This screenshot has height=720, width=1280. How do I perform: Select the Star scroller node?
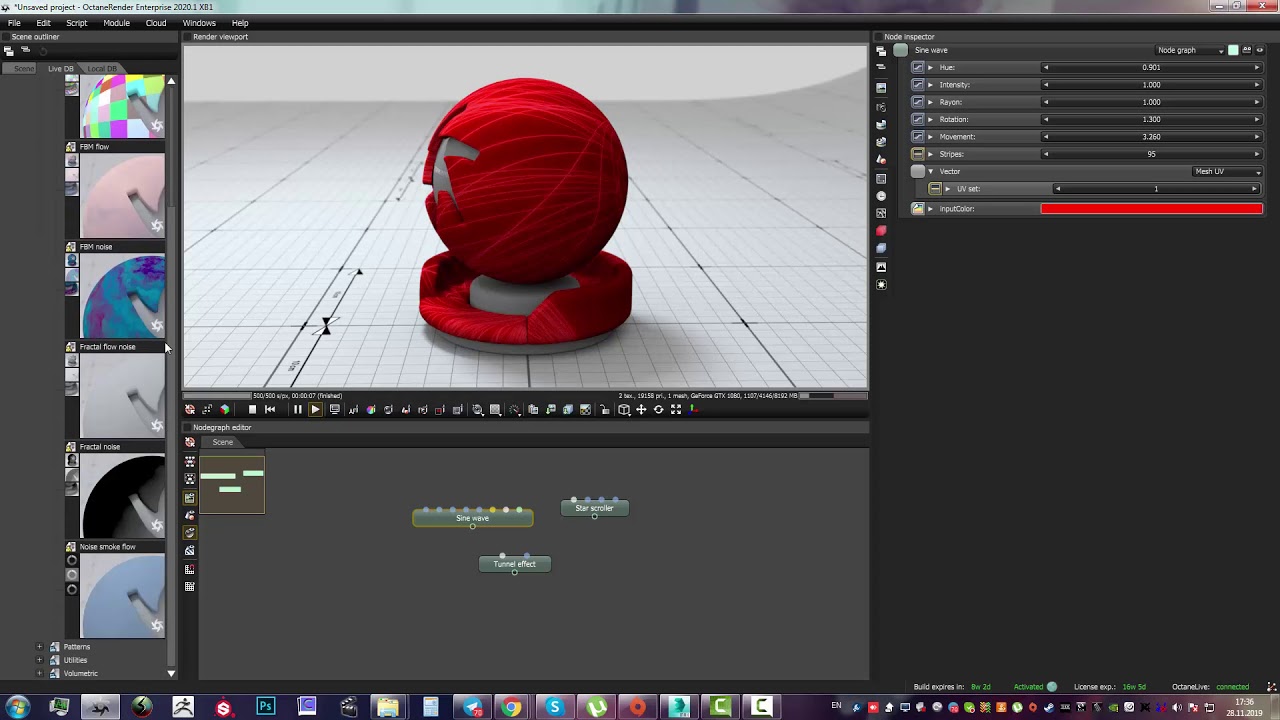[x=594, y=508]
